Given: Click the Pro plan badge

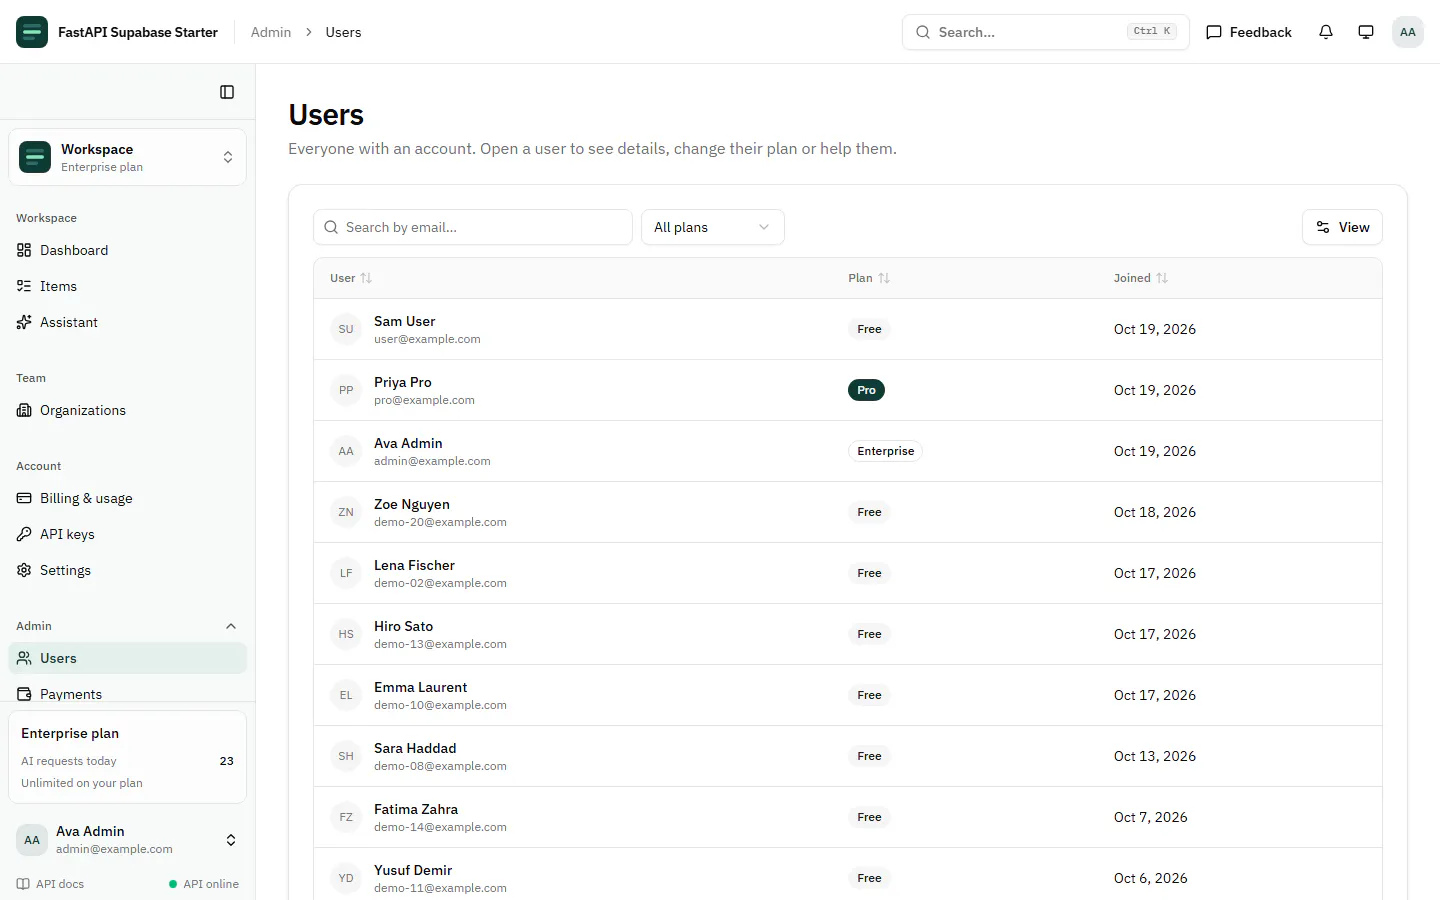Looking at the screenshot, I should click(x=866, y=390).
